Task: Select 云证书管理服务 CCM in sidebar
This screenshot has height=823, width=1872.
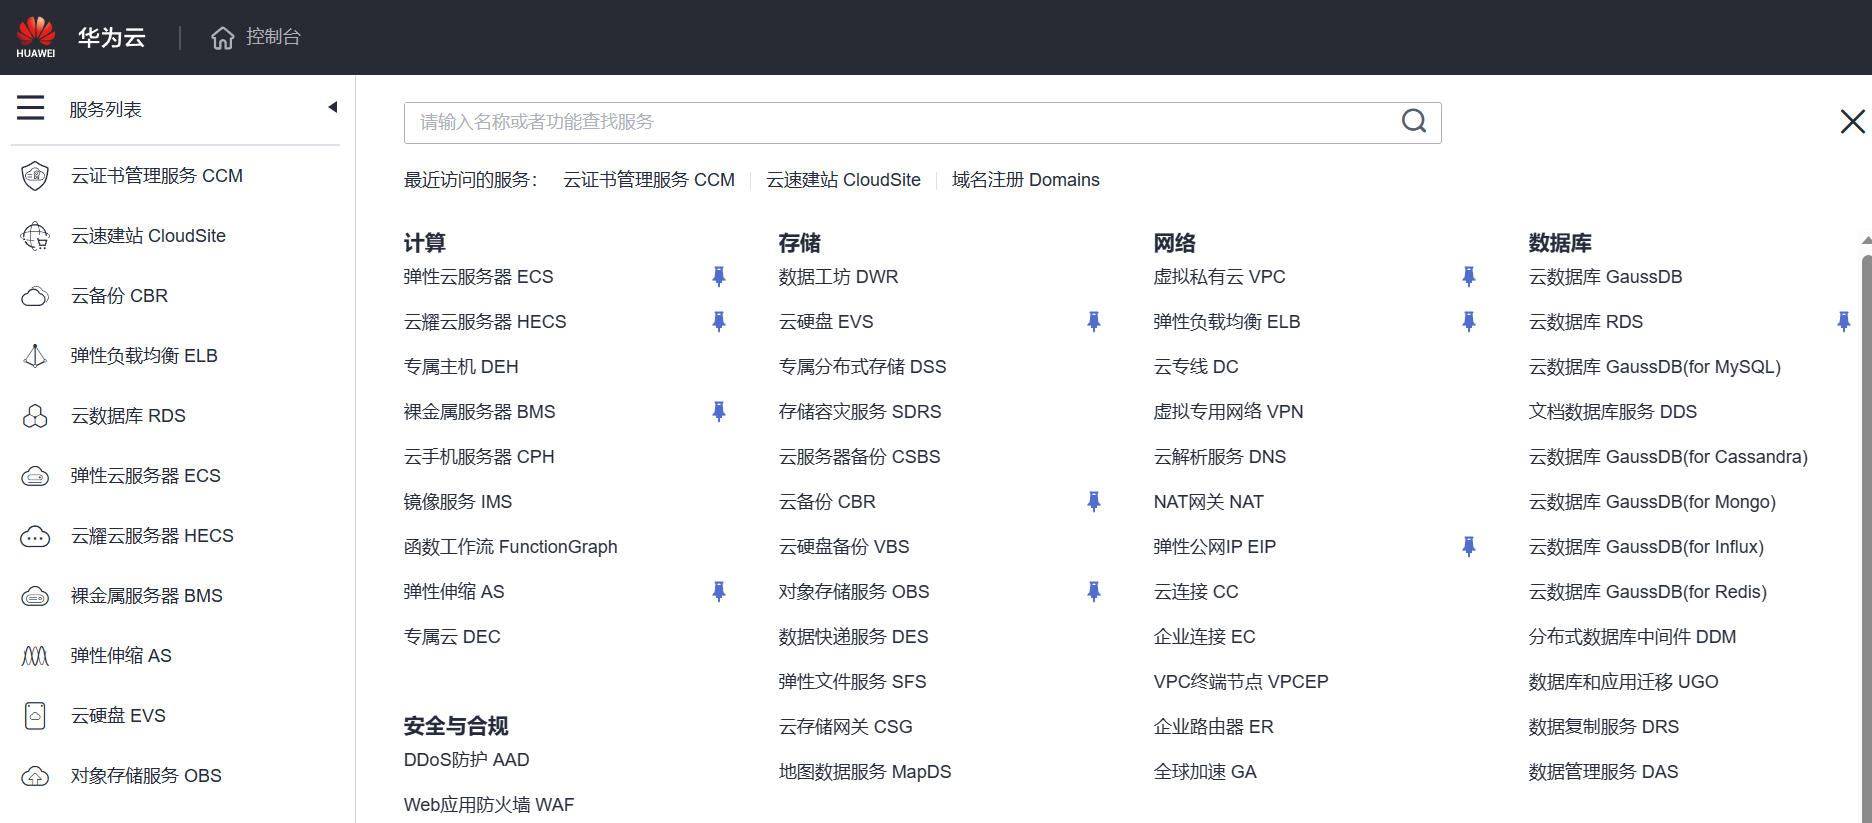Action: [x=157, y=176]
